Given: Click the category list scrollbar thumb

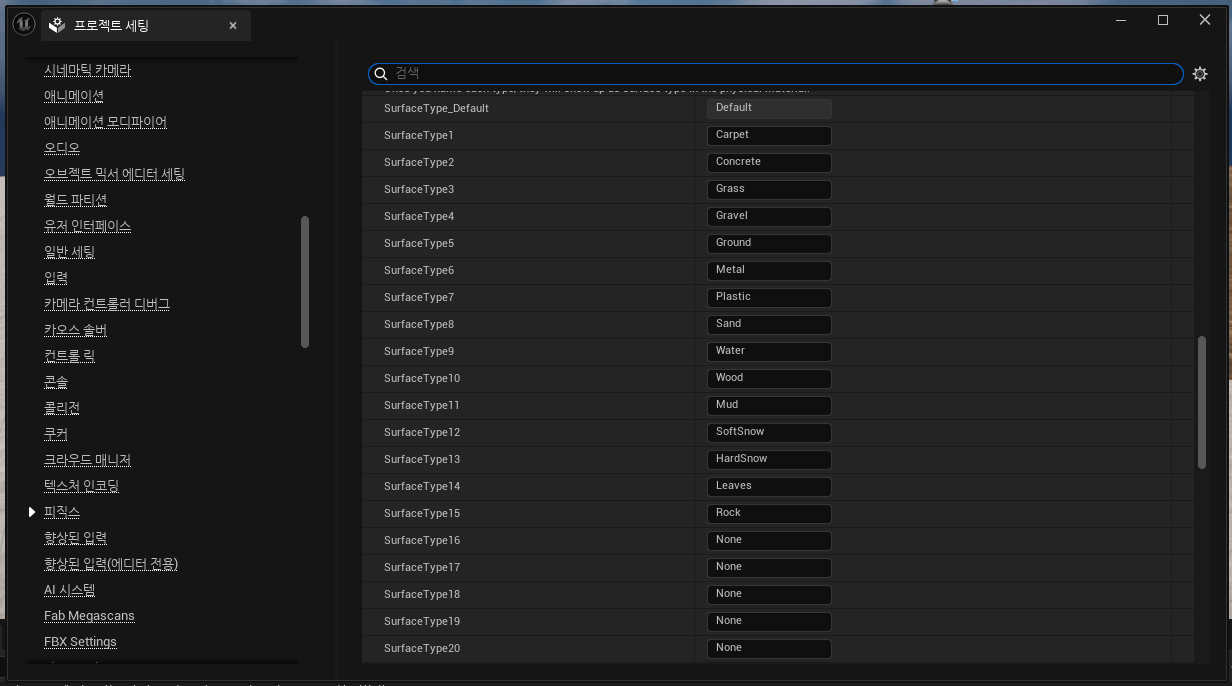Looking at the screenshot, I should click(305, 282).
